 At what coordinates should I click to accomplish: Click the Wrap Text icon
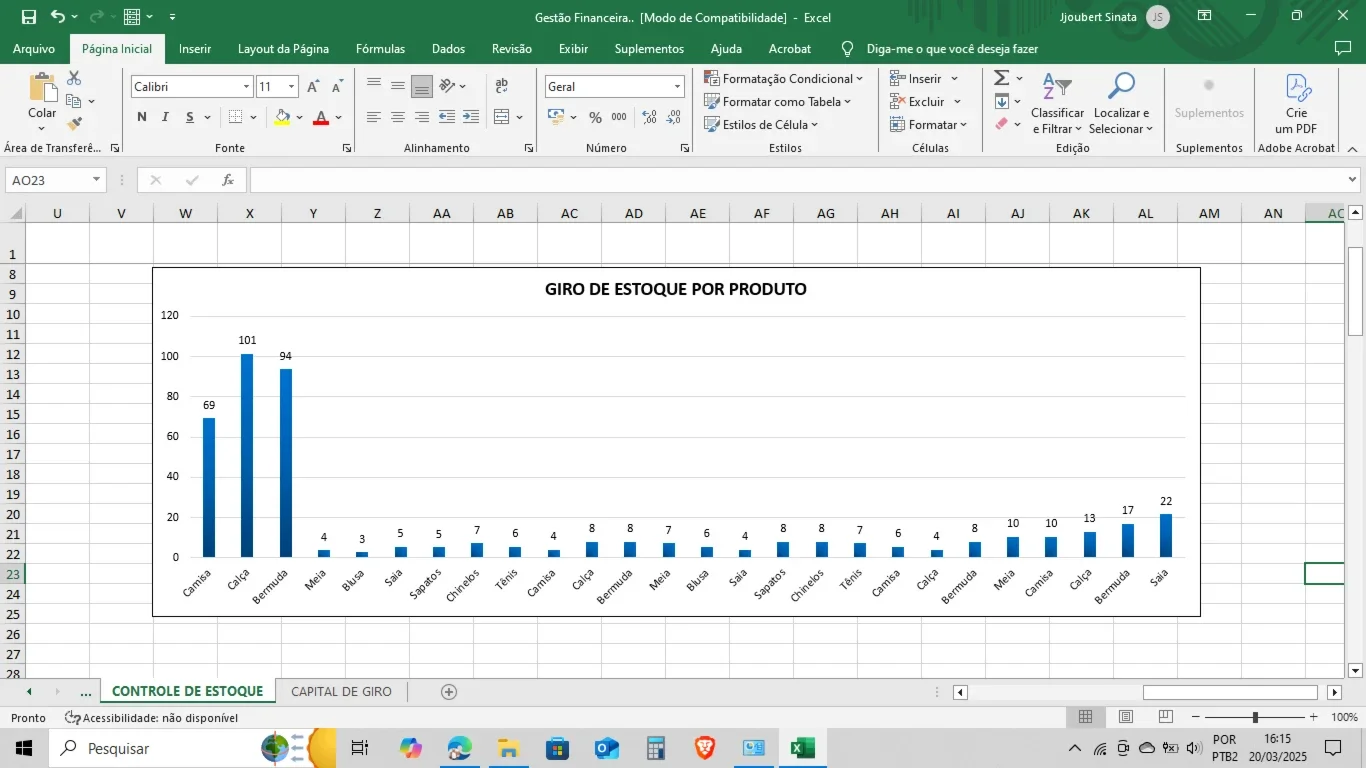(501, 86)
